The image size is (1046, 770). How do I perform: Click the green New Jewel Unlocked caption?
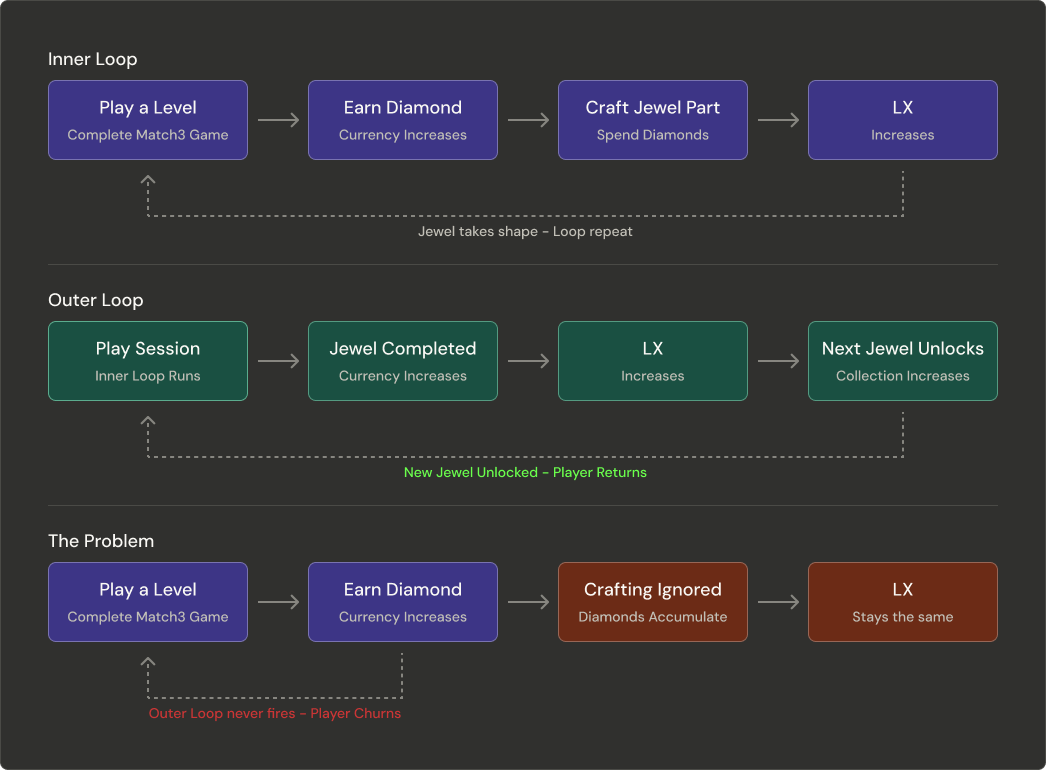[525, 472]
